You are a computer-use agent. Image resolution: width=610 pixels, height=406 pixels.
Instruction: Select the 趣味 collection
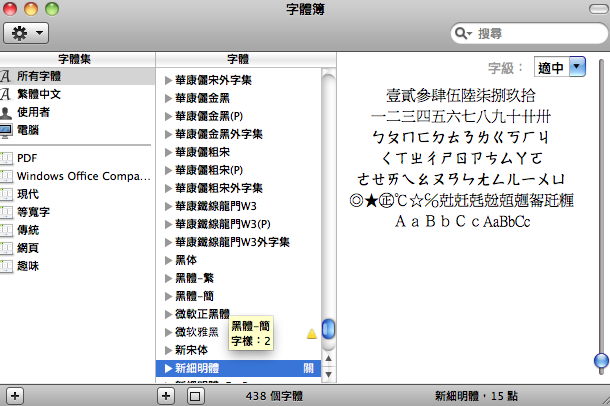[x=77, y=266]
